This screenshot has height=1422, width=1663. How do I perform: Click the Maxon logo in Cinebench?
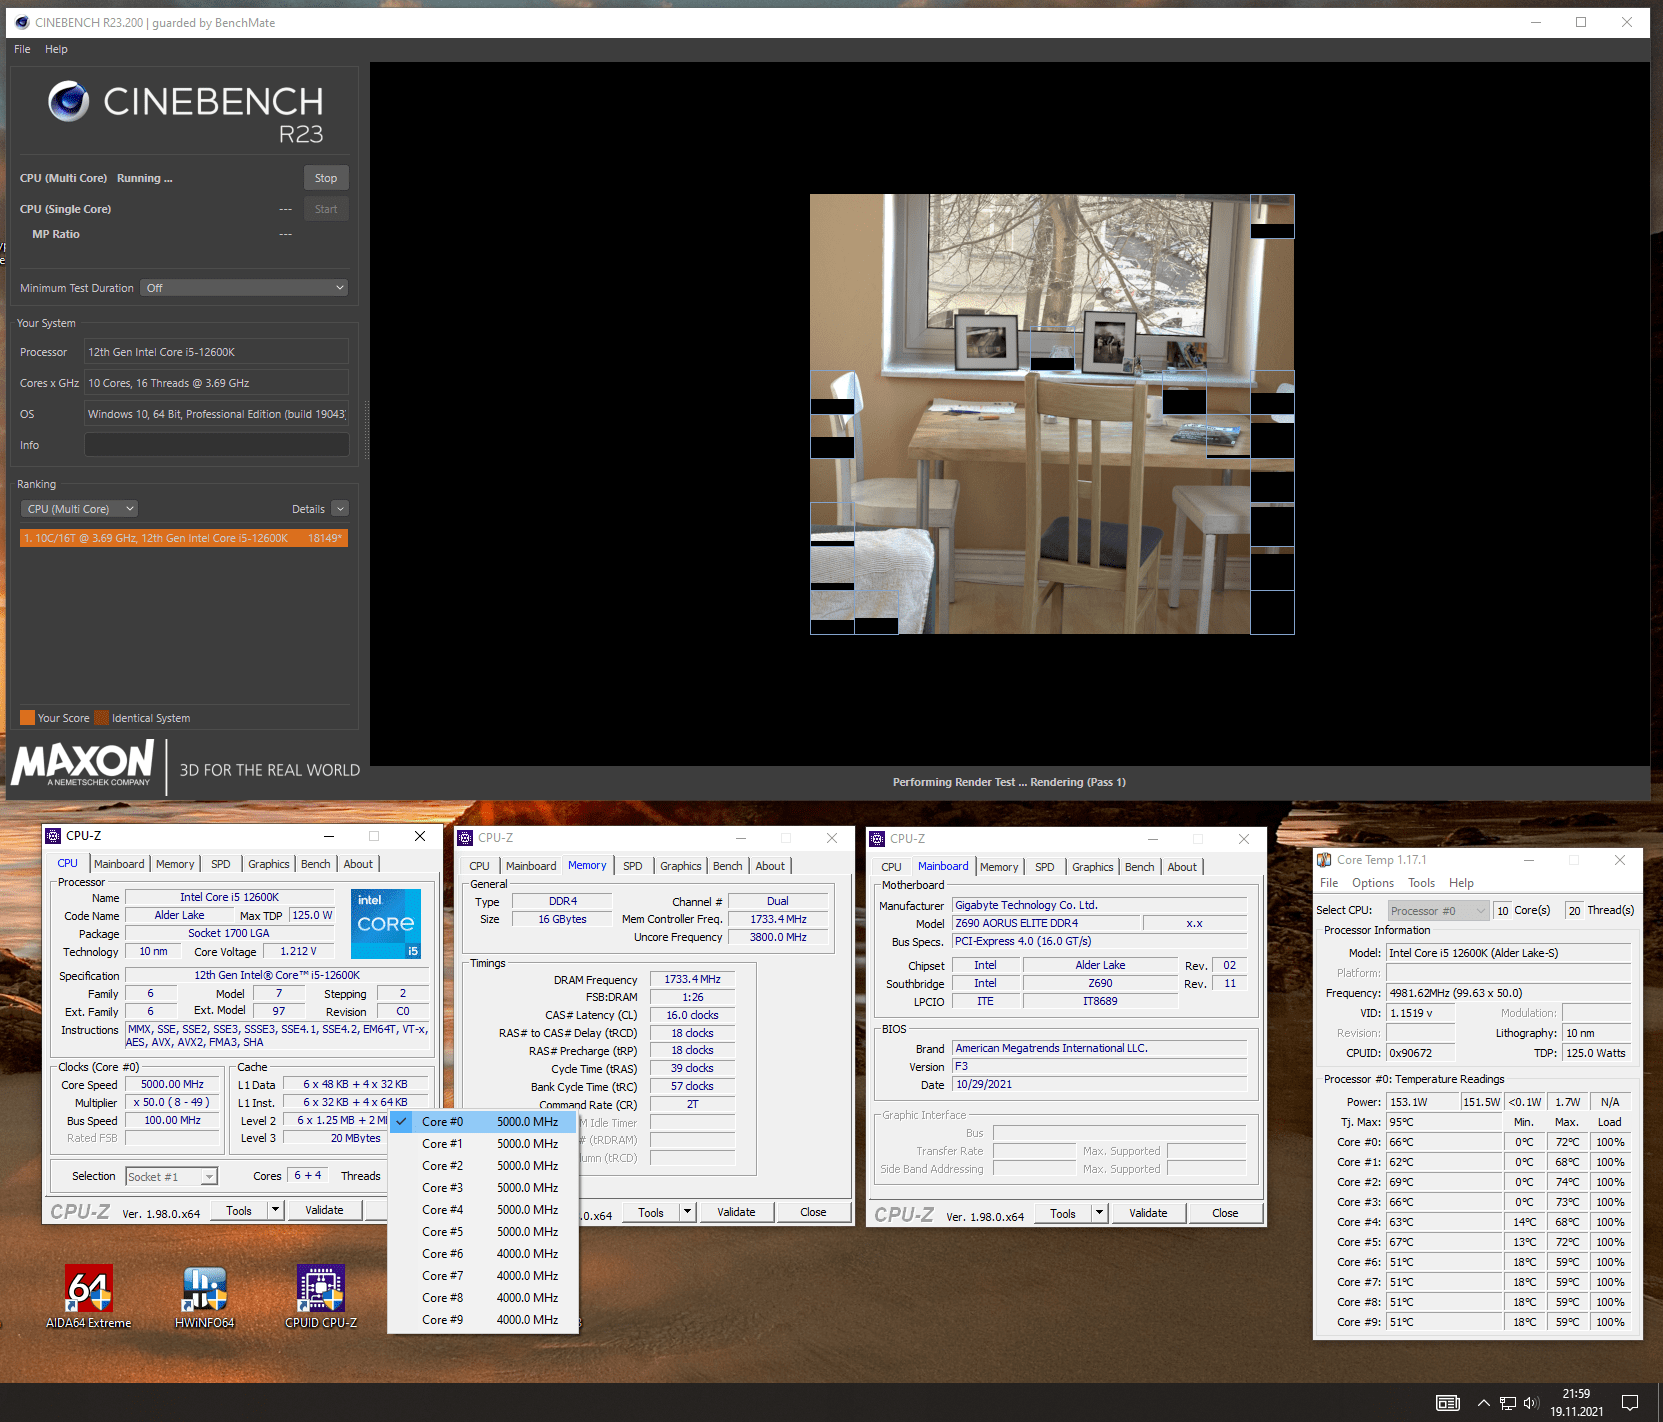[83, 765]
